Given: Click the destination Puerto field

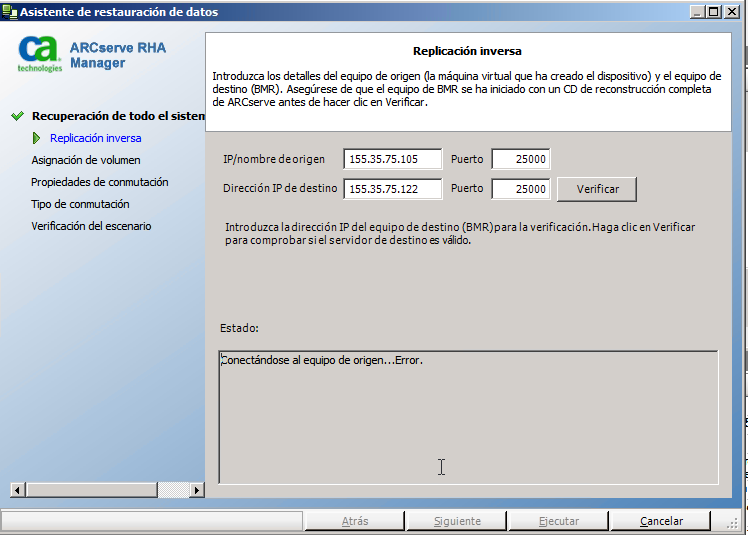Looking at the screenshot, I should click(521, 189).
